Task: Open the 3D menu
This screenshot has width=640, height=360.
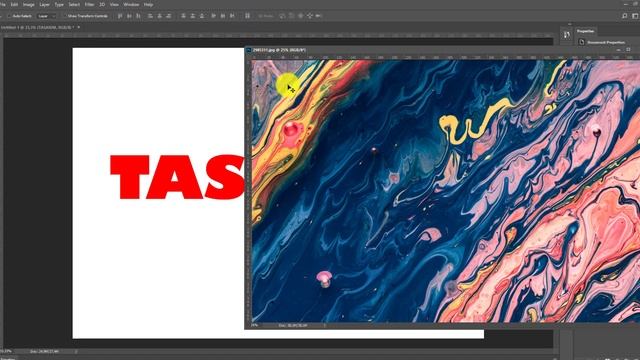Action: [x=102, y=4]
